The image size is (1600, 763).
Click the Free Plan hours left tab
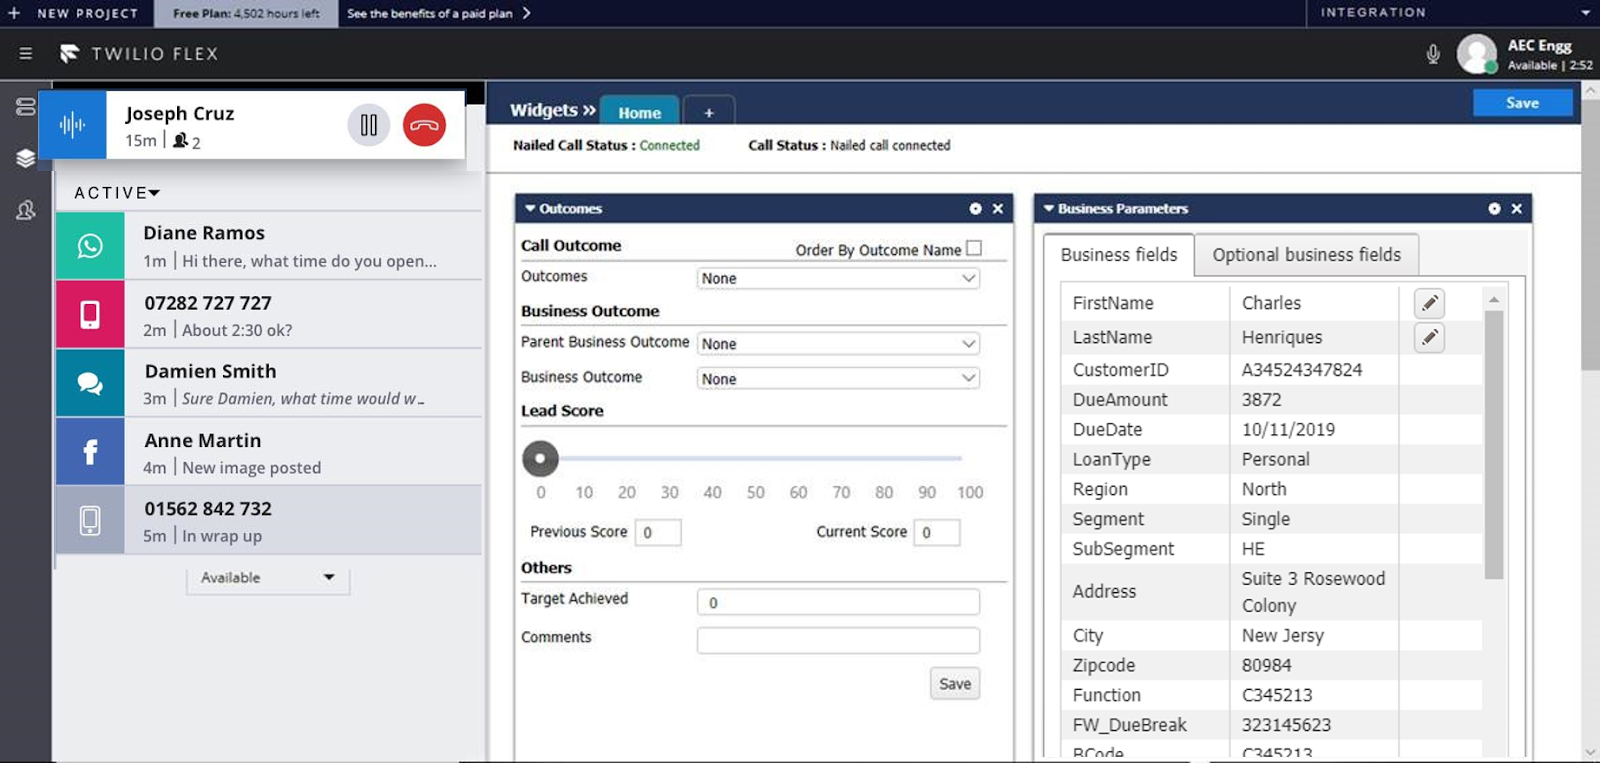[246, 13]
